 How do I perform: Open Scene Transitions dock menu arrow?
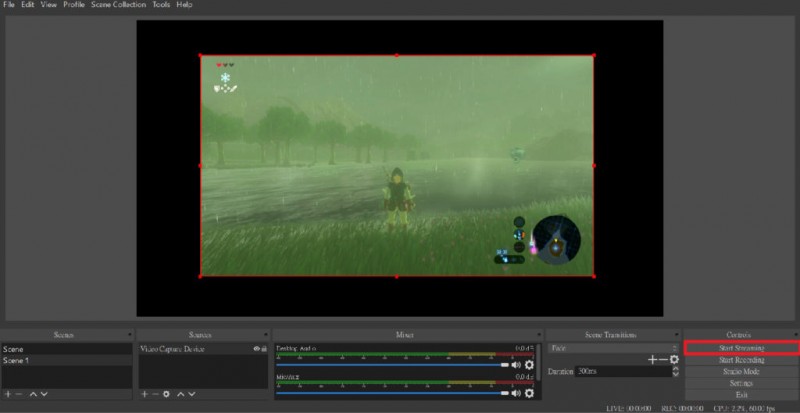[677, 335]
